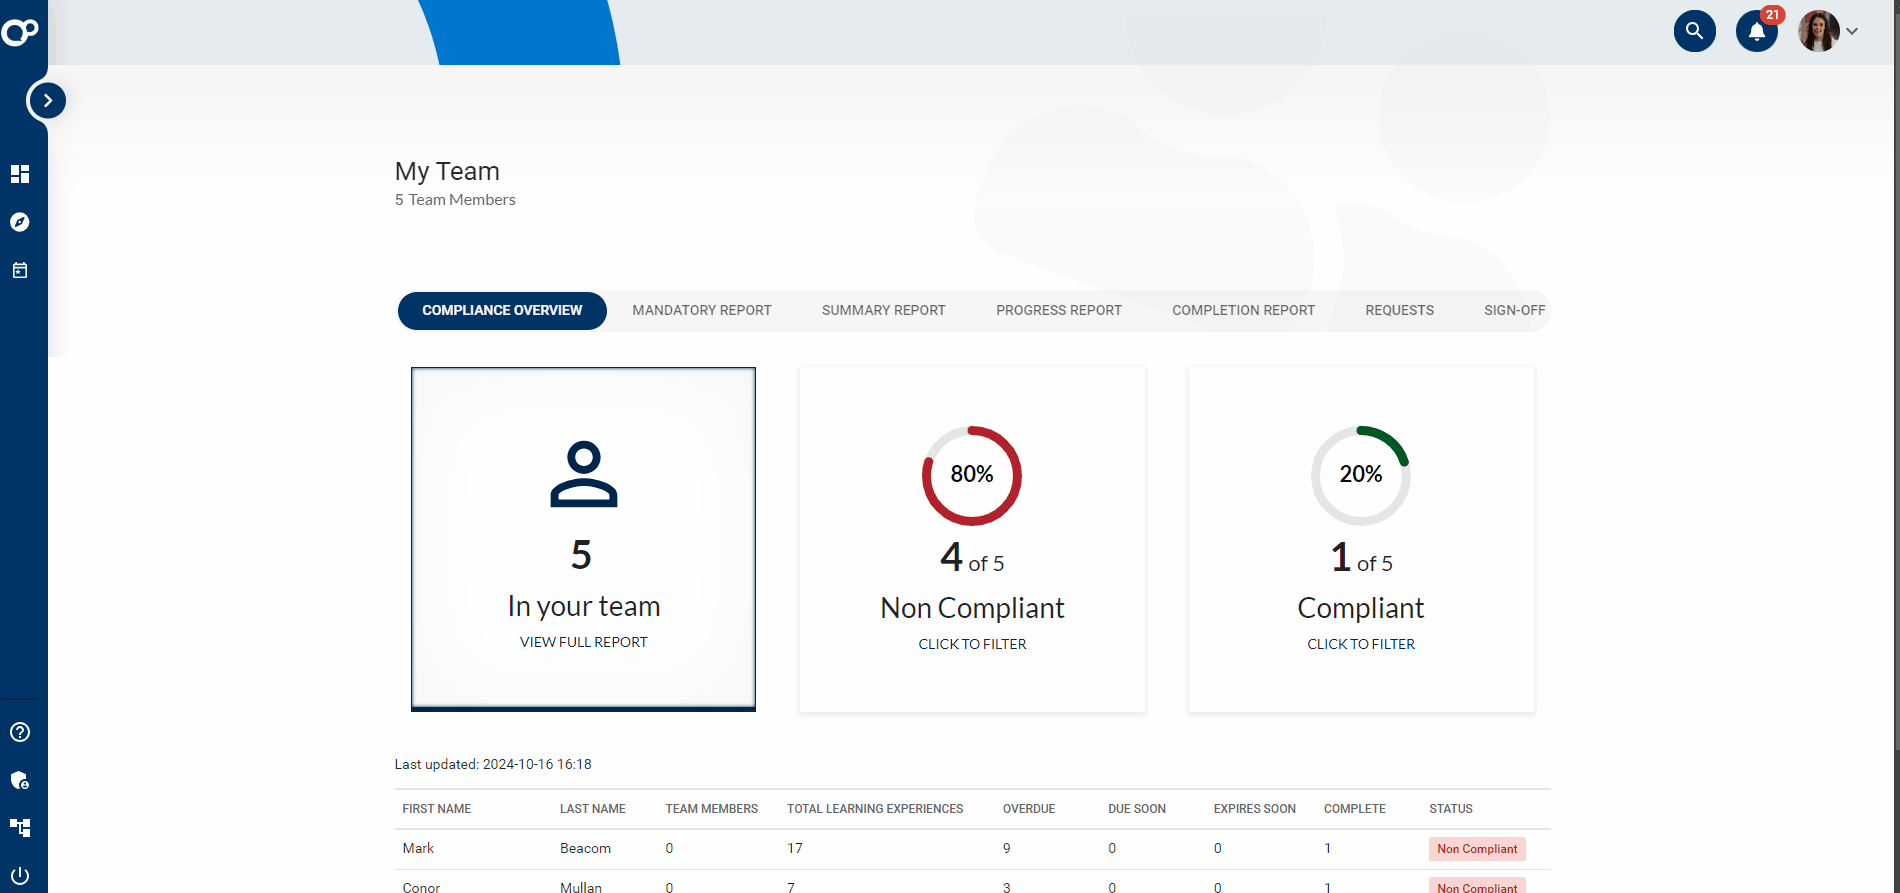Select the Completion Report tab

[1243, 311]
